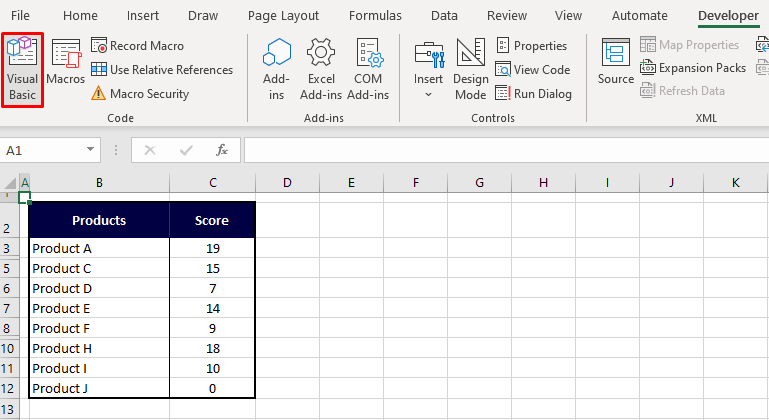Click Run Dialog button
The image size is (769, 420).
(x=534, y=93)
